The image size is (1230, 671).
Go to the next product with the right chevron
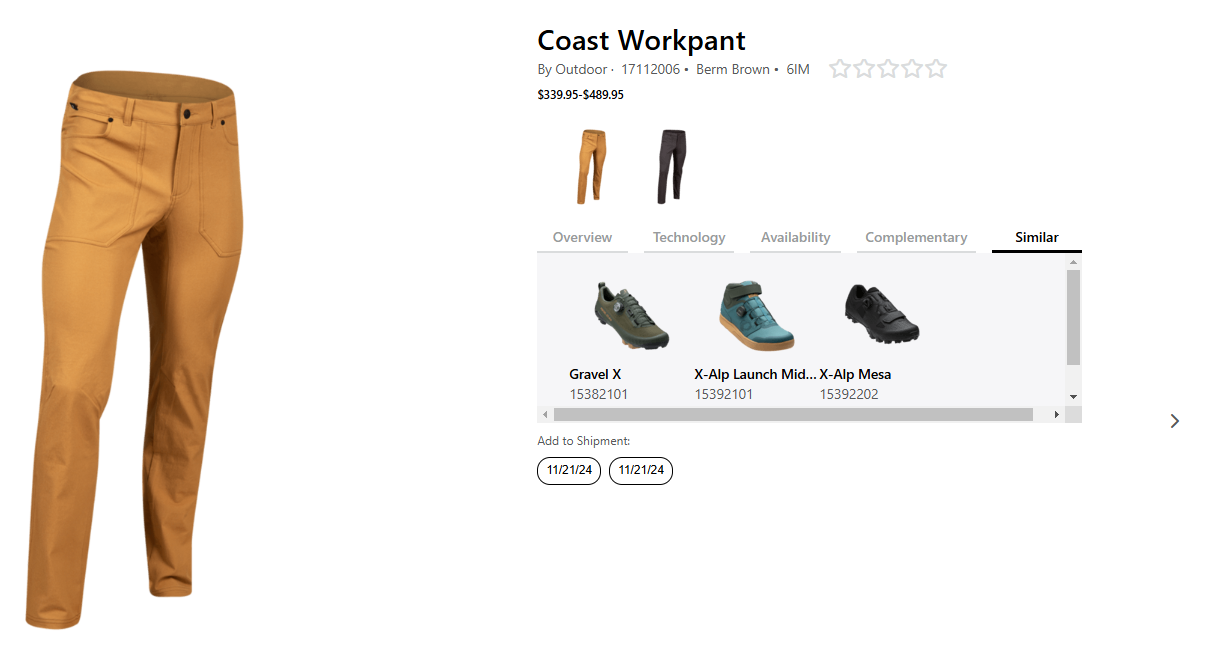[x=1175, y=421]
